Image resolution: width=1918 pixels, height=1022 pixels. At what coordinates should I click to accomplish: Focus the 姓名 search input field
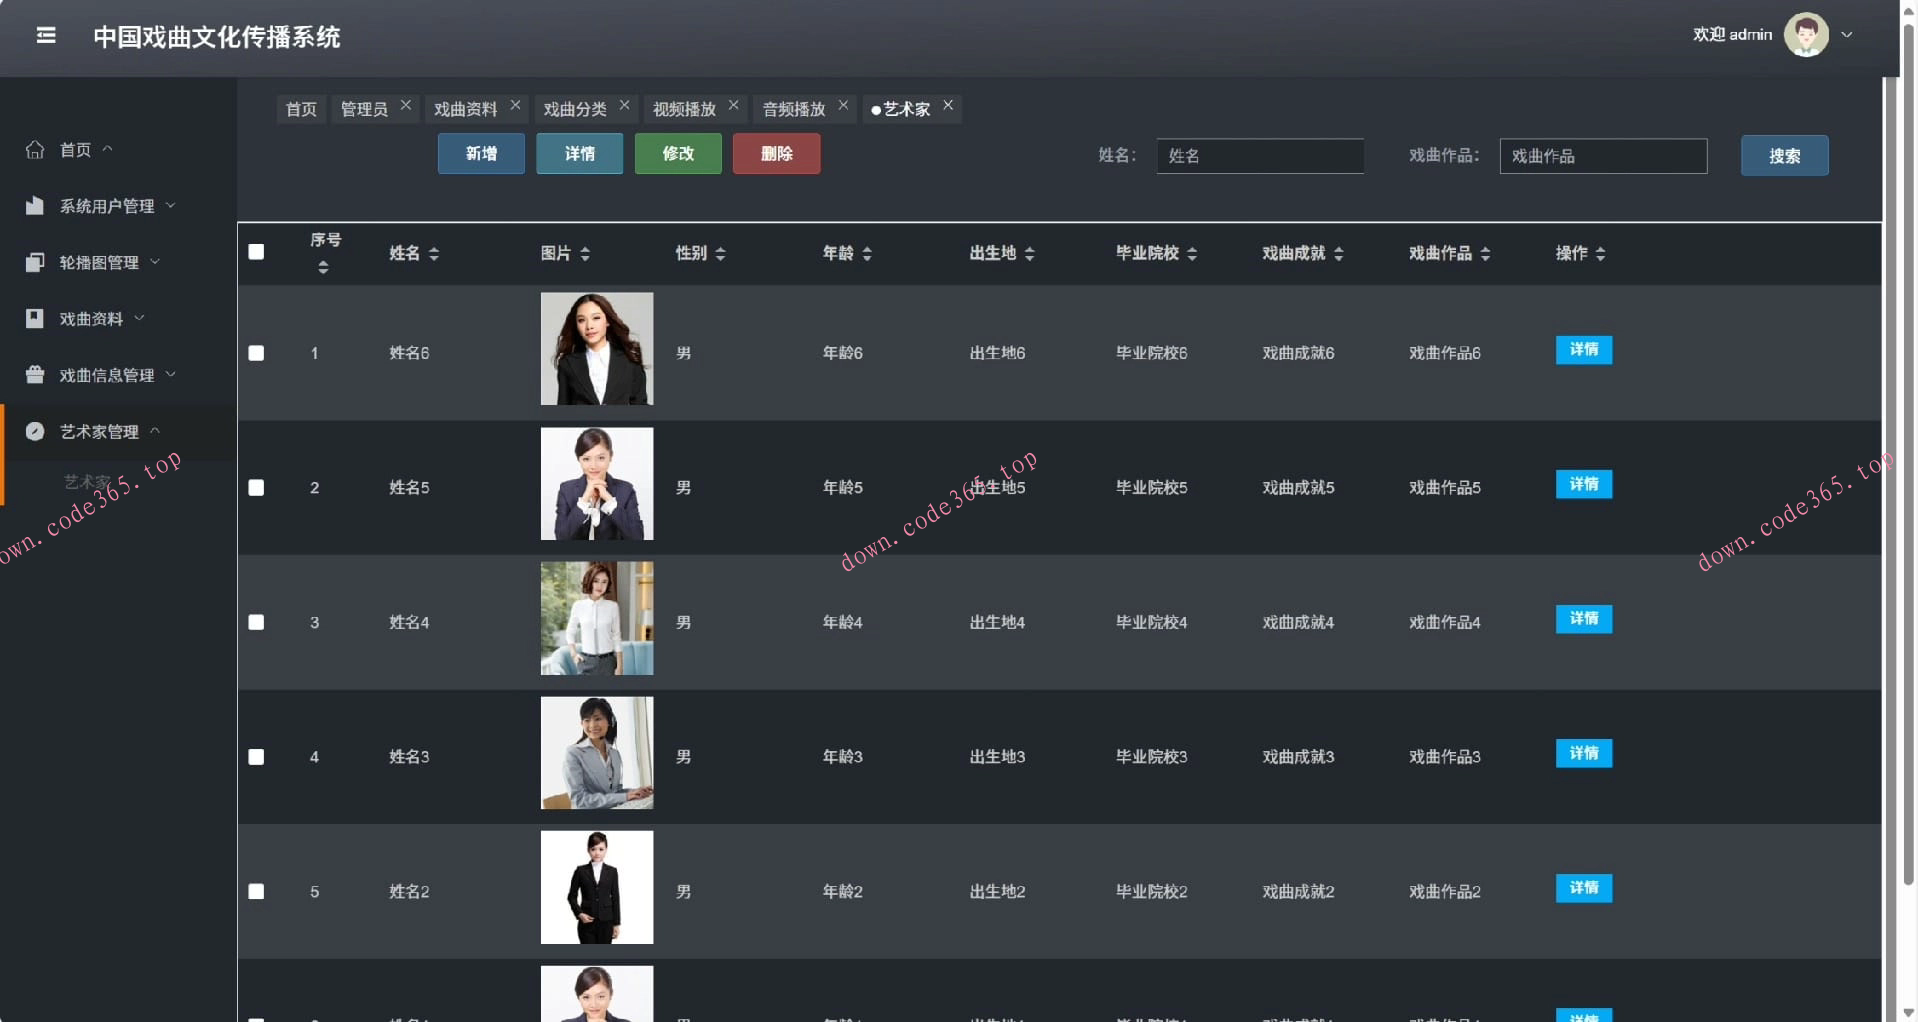[x=1259, y=156]
